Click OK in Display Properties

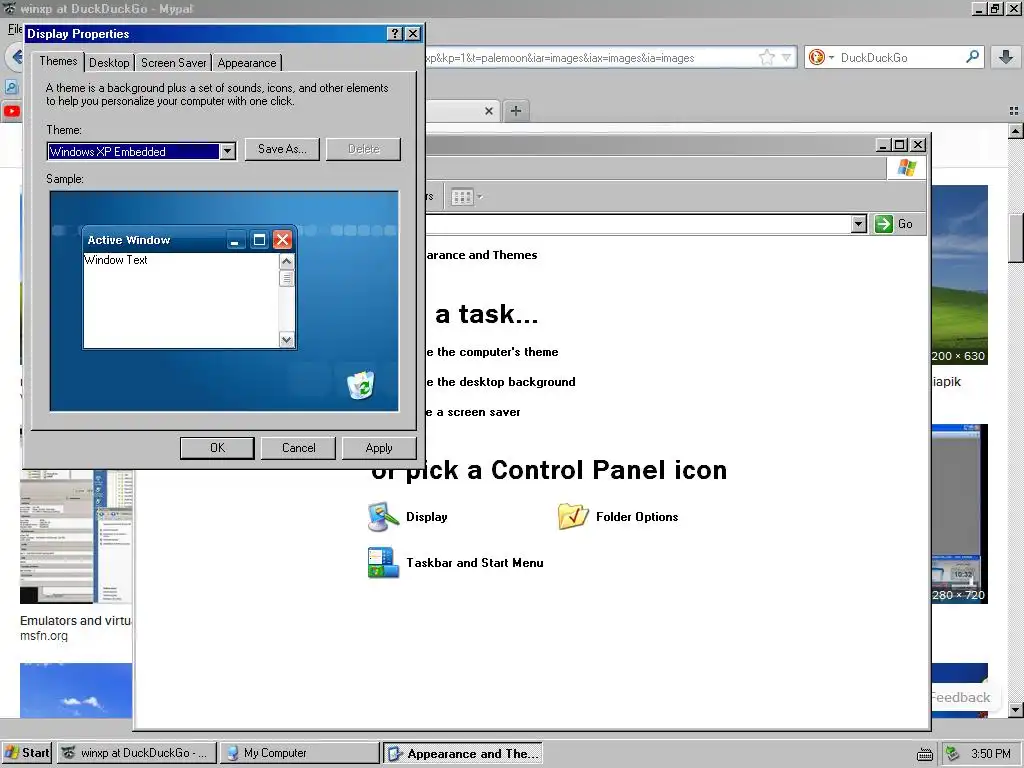(x=217, y=448)
